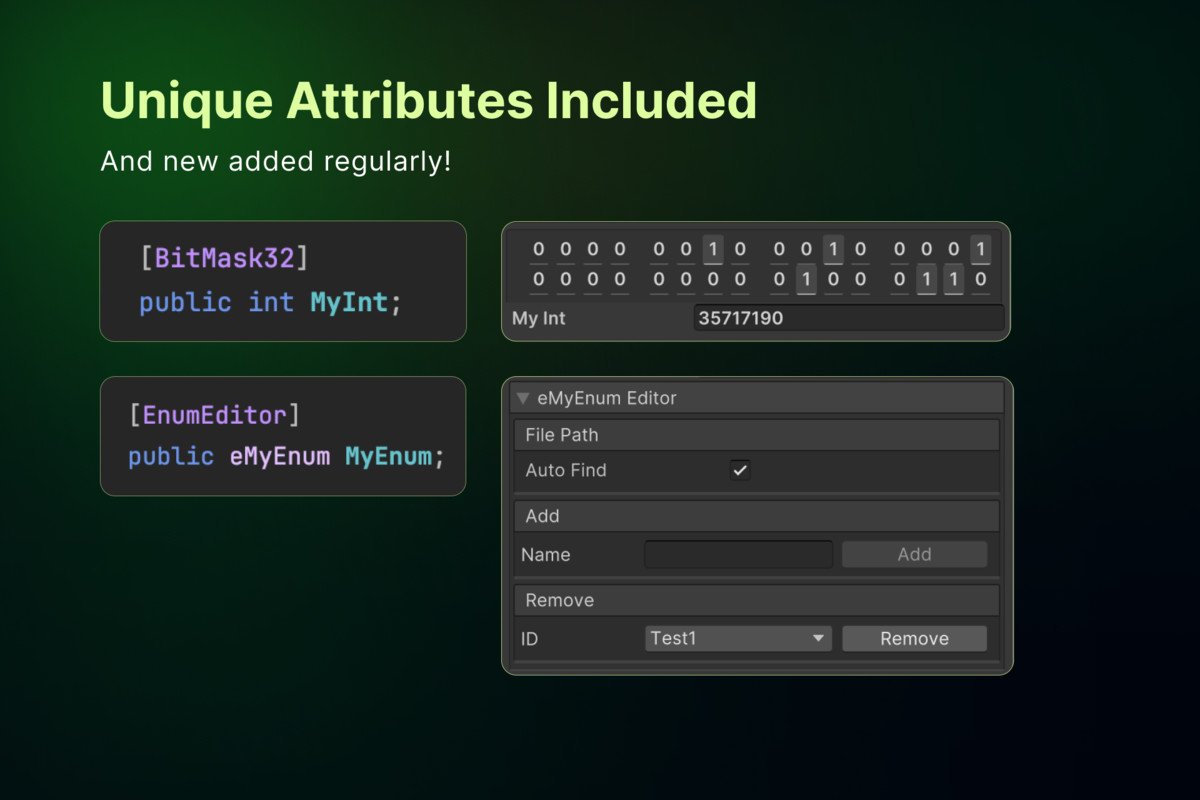Screen dimensions: 1200x800
Task: Toggle right of two enabled bits, bottom row's last group
Action: [x=954, y=280]
